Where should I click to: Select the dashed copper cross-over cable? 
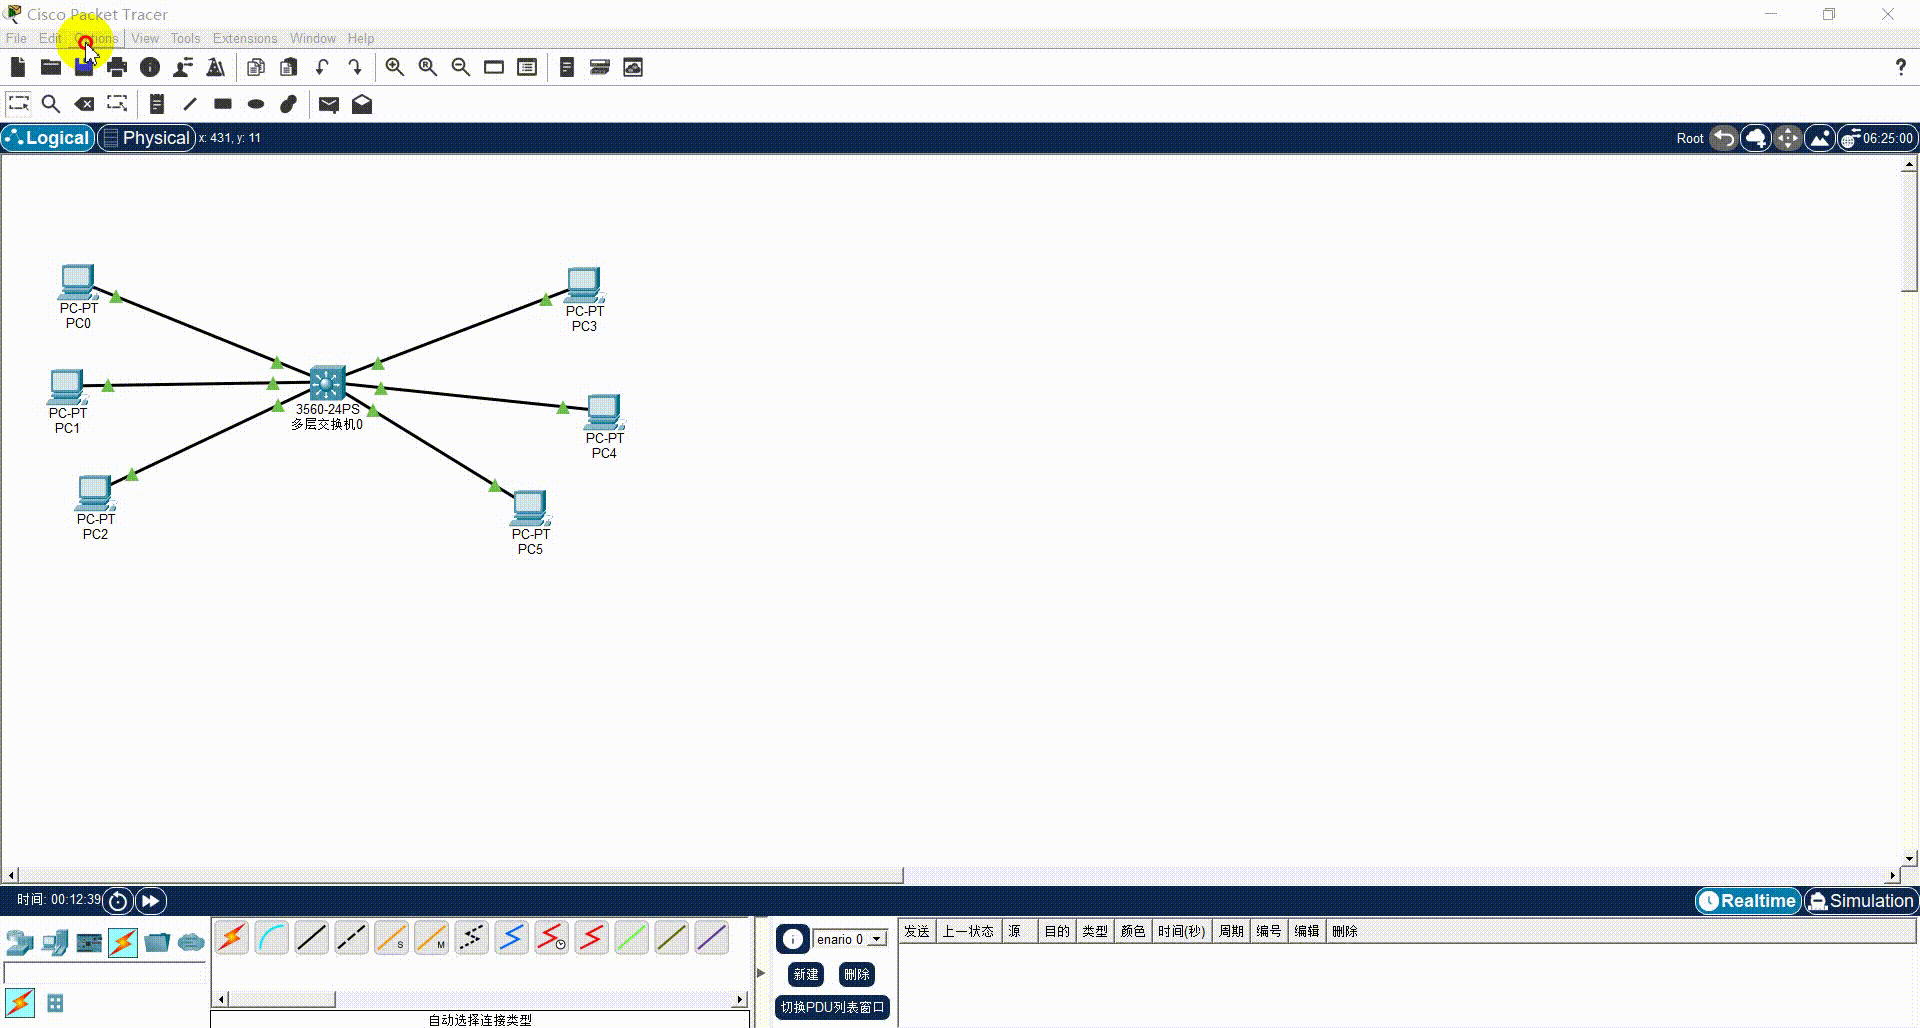tap(352, 938)
